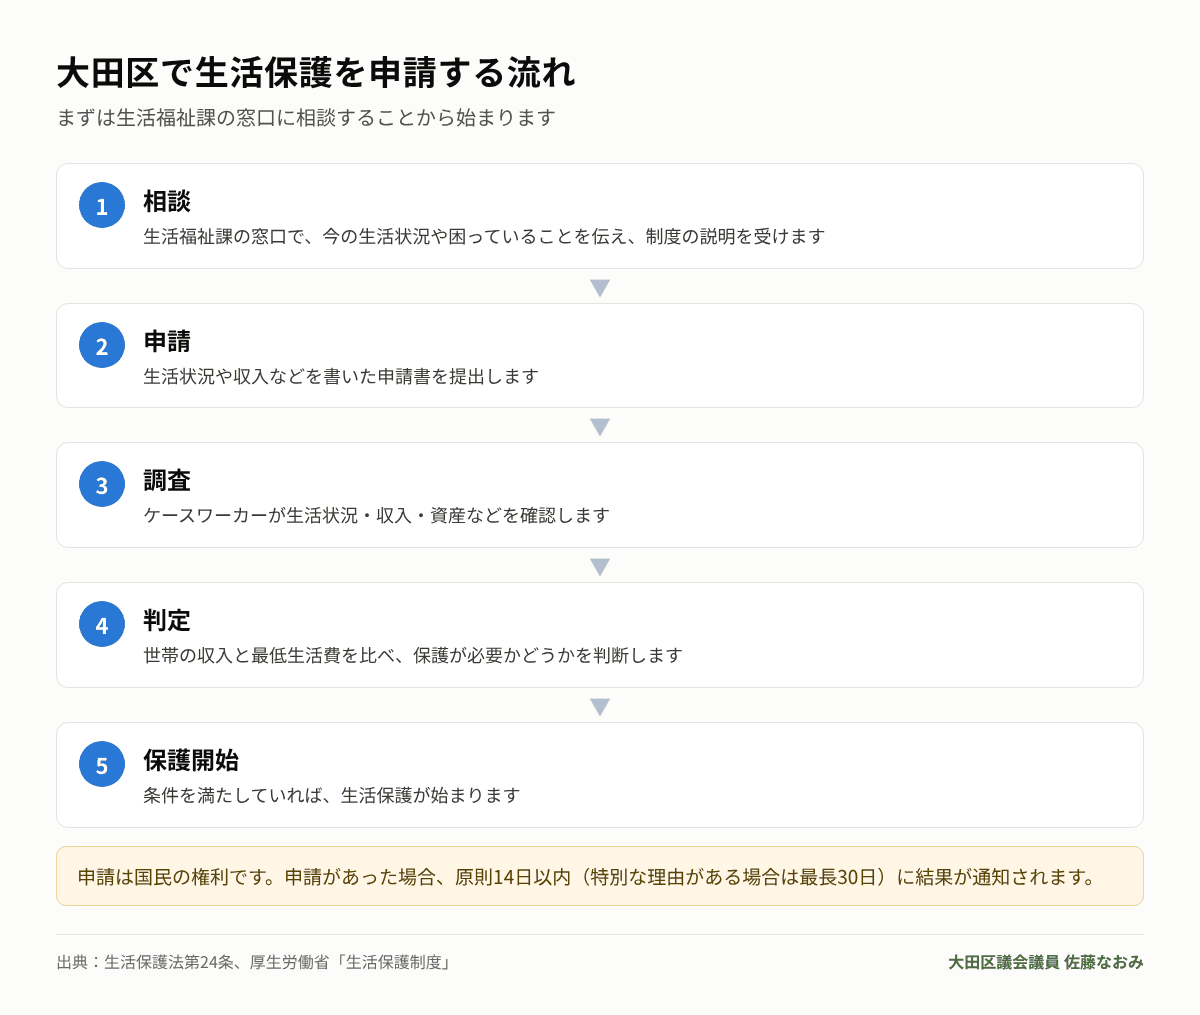The width and height of the screenshot is (1200, 1015).
Task: Click the description 条件を満たしていれば、生活保護が始まります
Action: 332,795
